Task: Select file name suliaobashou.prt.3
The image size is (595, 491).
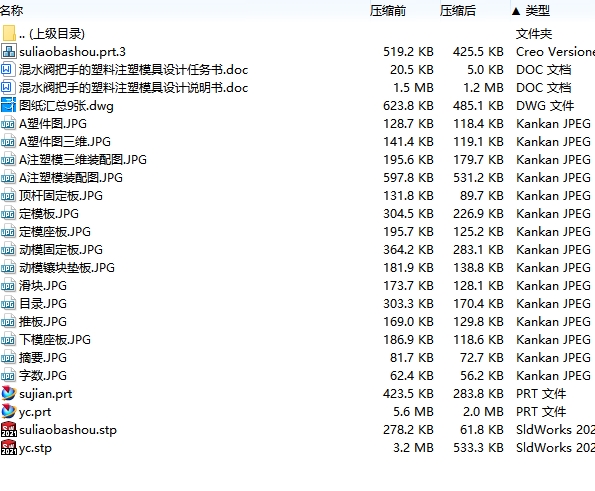Action: coord(72,52)
